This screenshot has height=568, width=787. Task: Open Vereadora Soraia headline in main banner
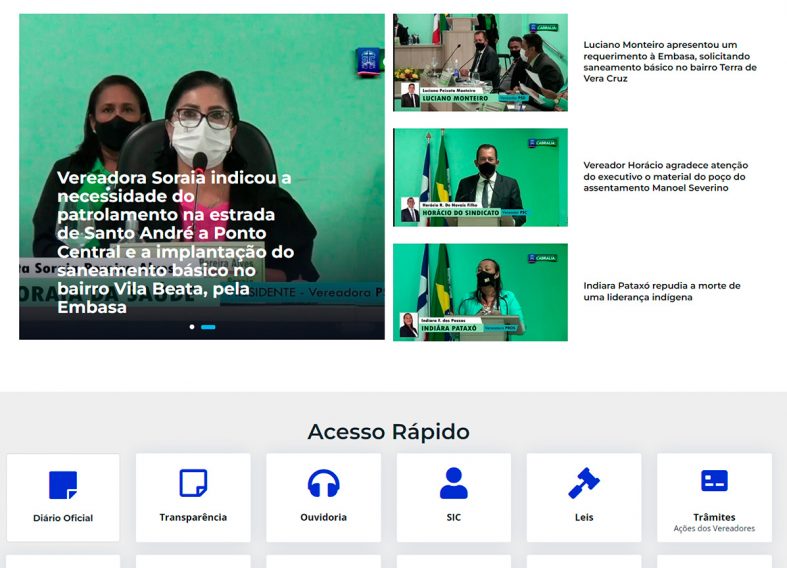click(x=175, y=242)
